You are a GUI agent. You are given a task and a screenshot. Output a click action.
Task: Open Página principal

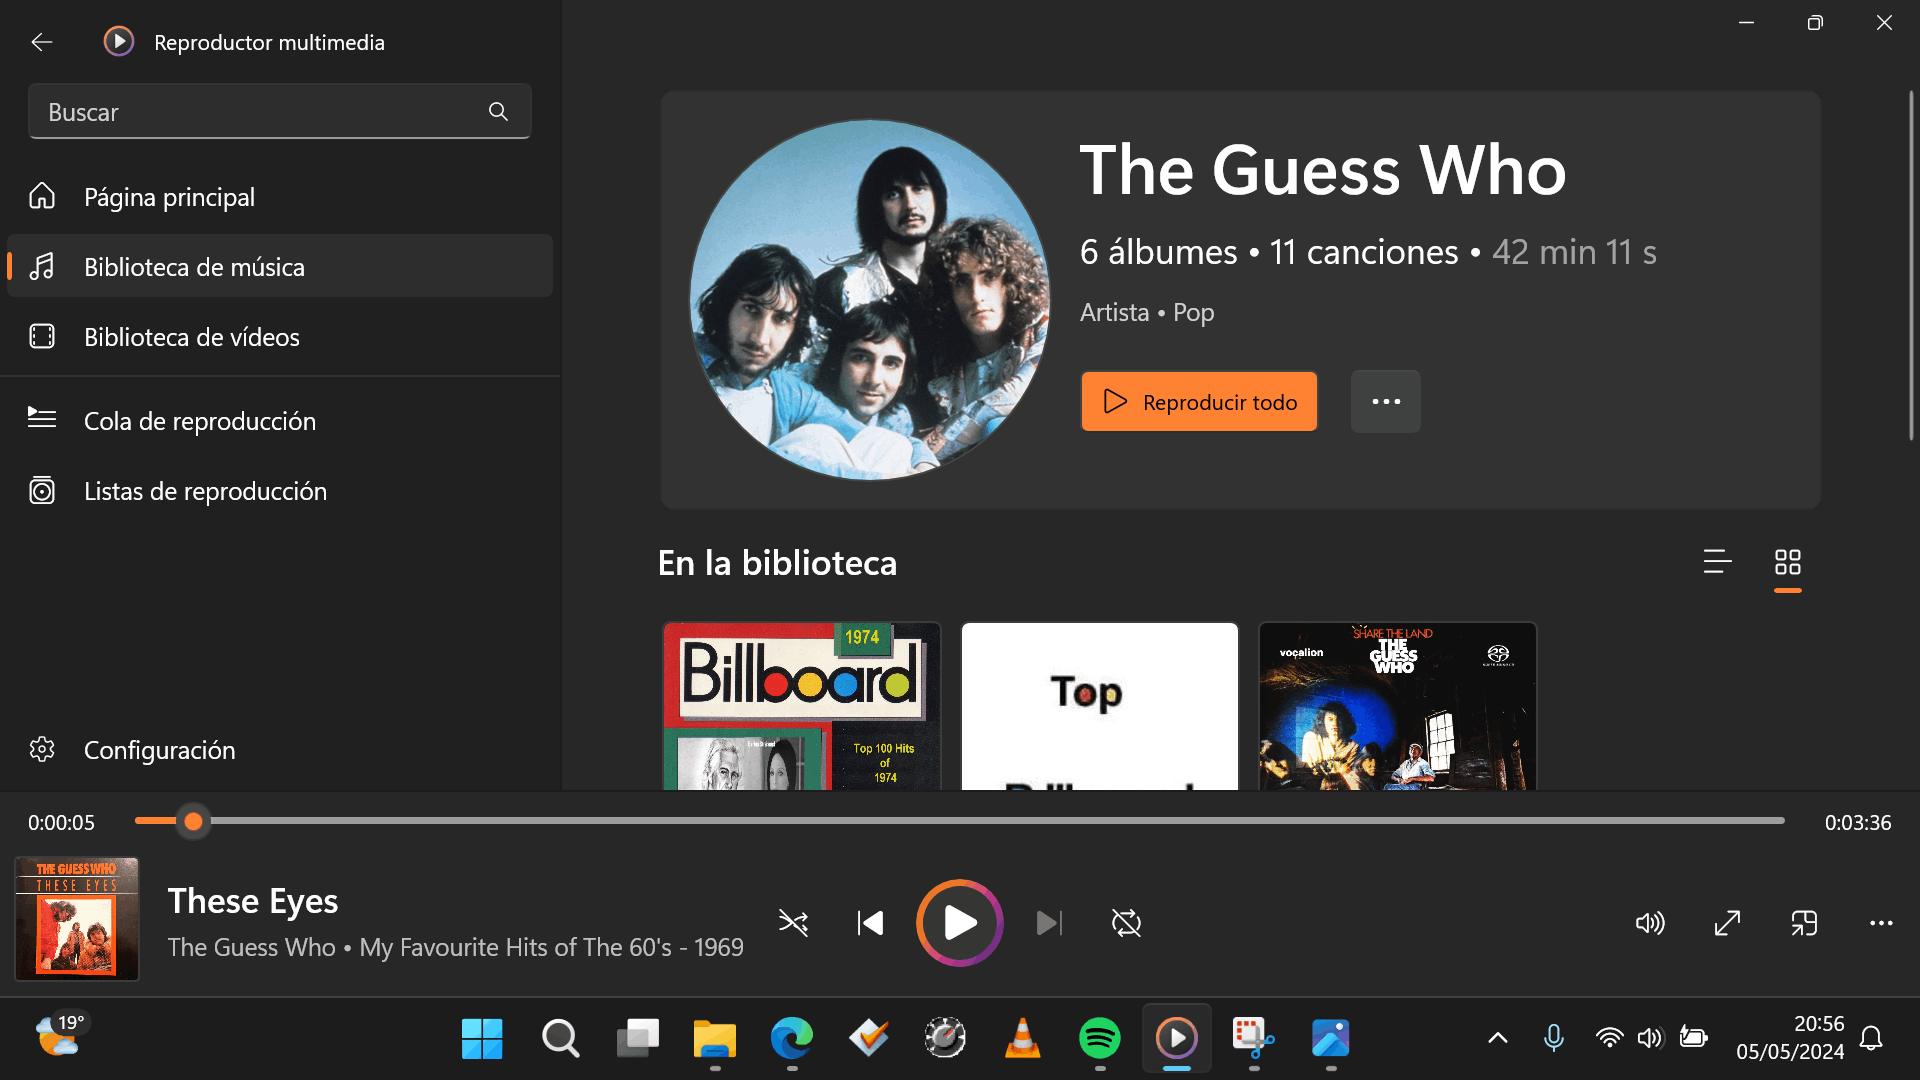pyautogui.click(x=280, y=197)
